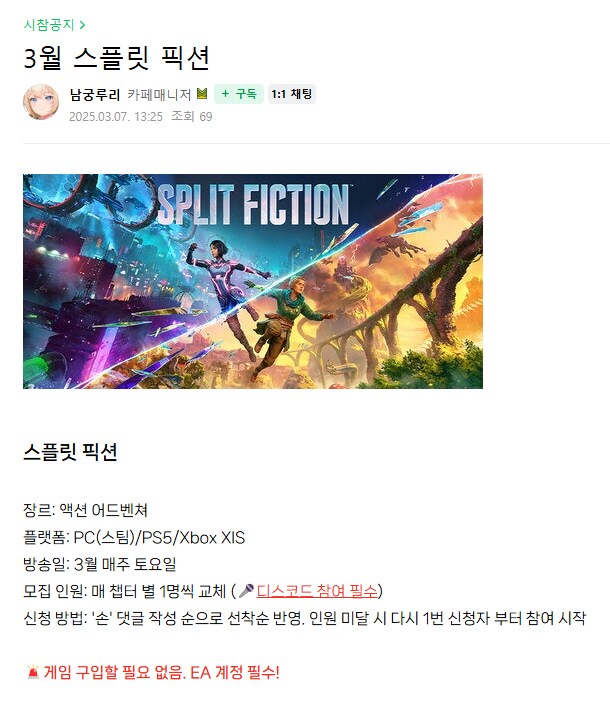Follow the 디스코드 참여 필수 link
Viewport: 610px width, 710px height.
[x=316, y=591]
